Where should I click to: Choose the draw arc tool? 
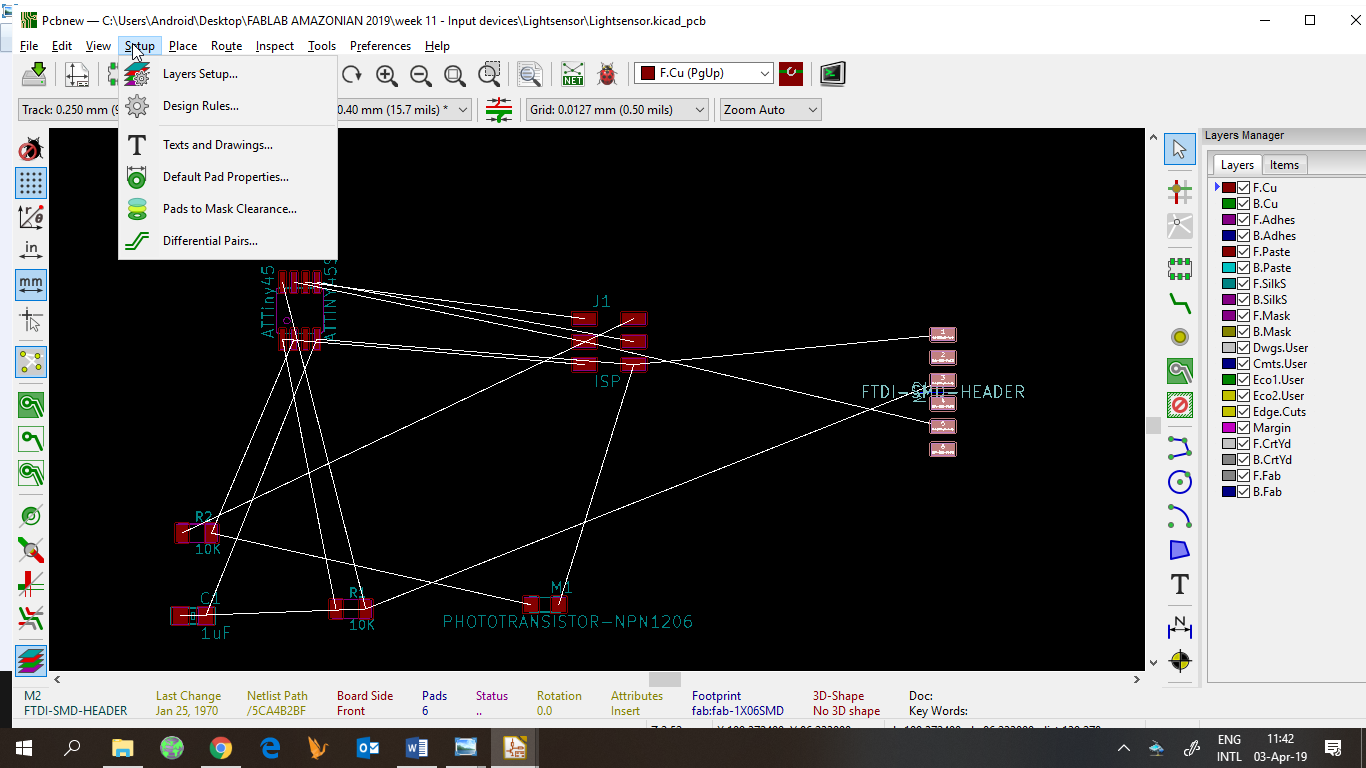(1180, 516)
